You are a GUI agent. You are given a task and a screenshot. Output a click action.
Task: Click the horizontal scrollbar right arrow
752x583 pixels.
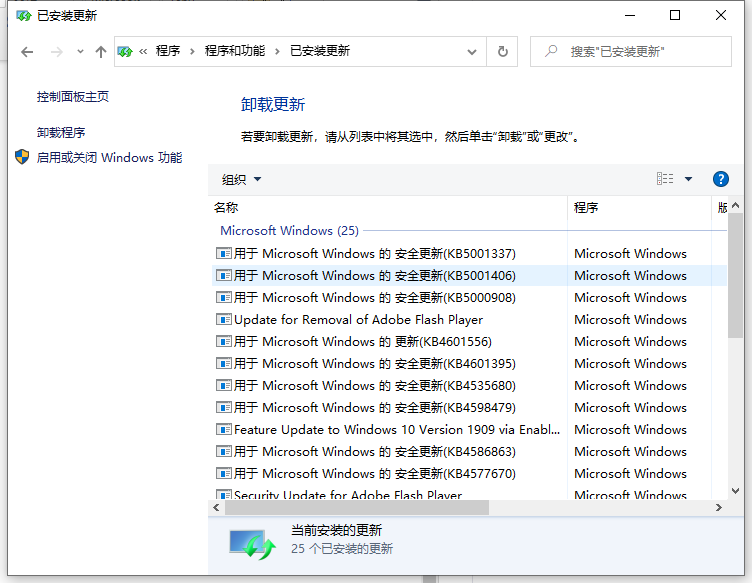[718, 508]
